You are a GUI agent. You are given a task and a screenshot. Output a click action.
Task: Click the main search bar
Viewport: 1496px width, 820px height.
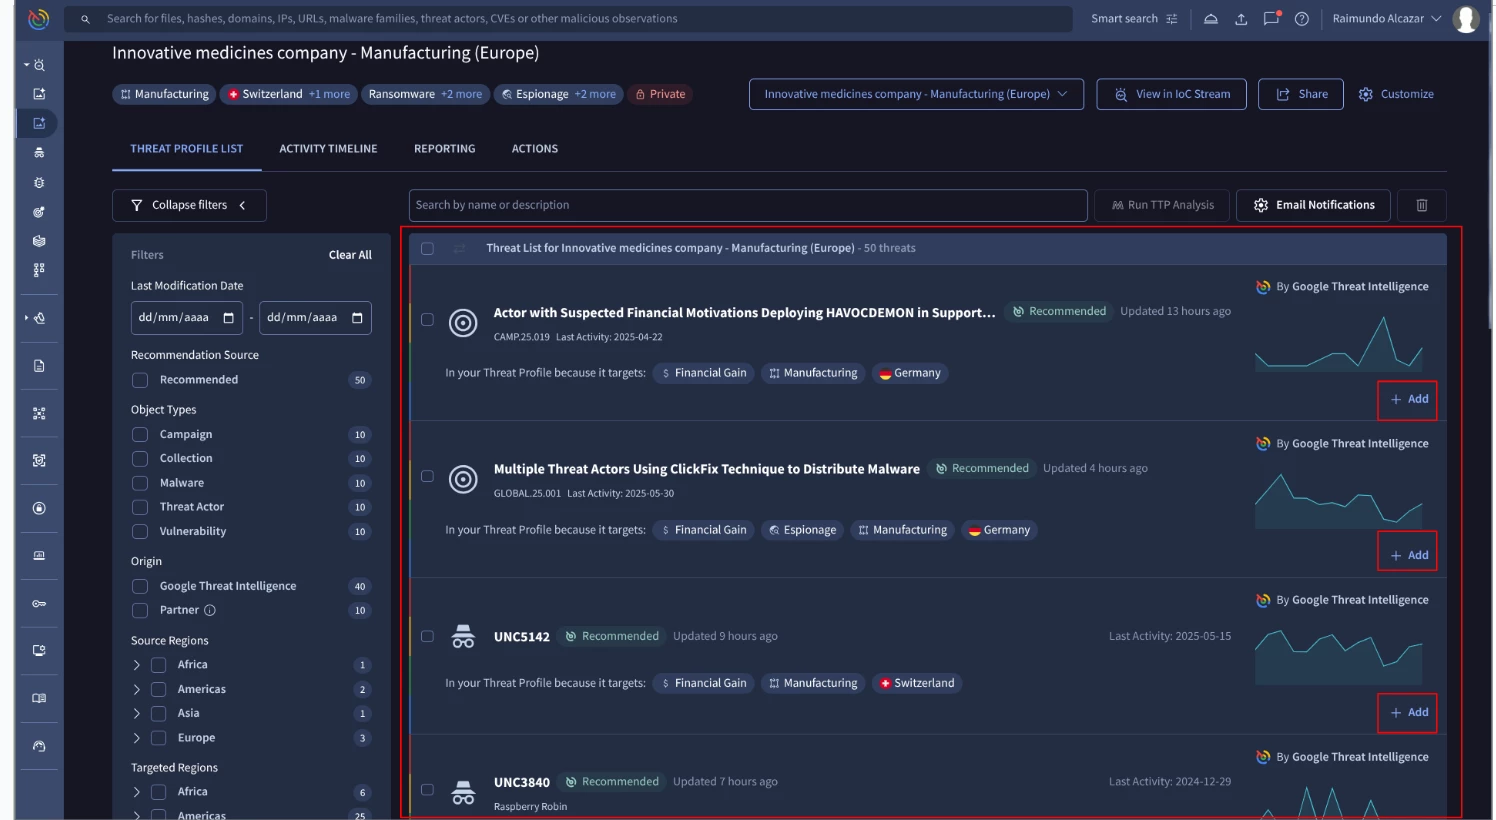click(568, 19)
